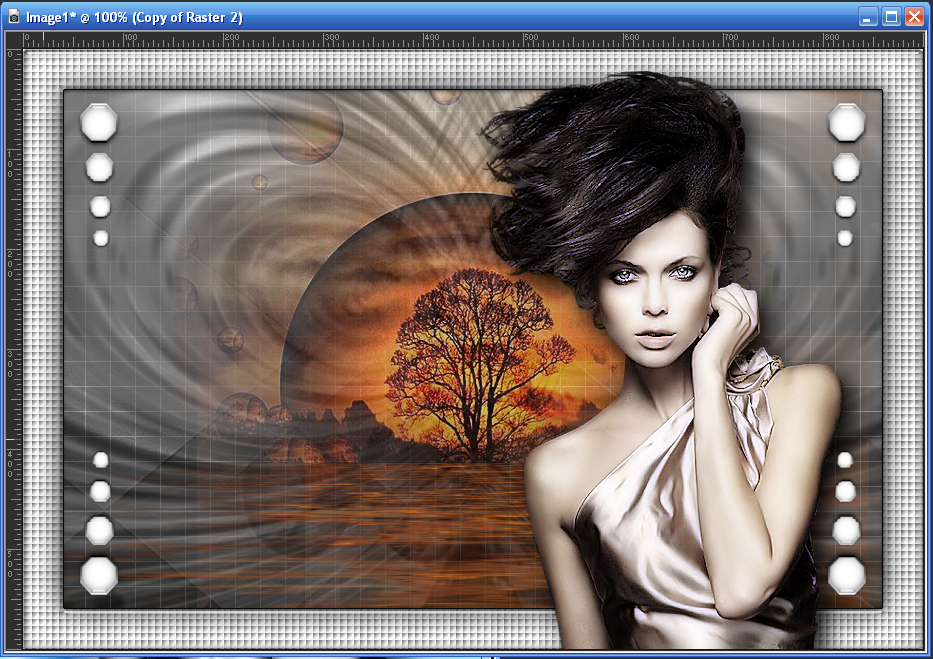Viewport: 933px width, 659px height.
Task: Close the Image1 image window
Action: click(x=914, y=17)
